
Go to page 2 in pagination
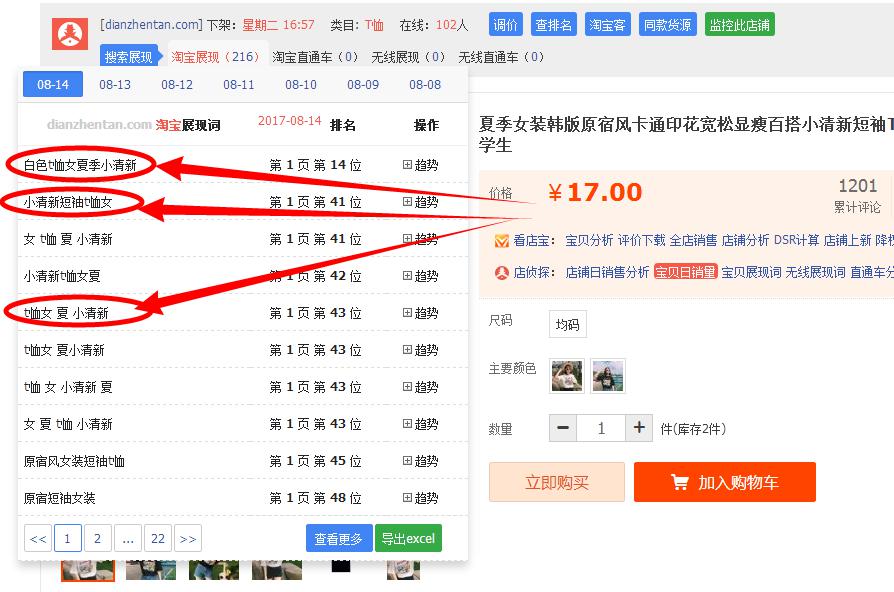[97, 538]
